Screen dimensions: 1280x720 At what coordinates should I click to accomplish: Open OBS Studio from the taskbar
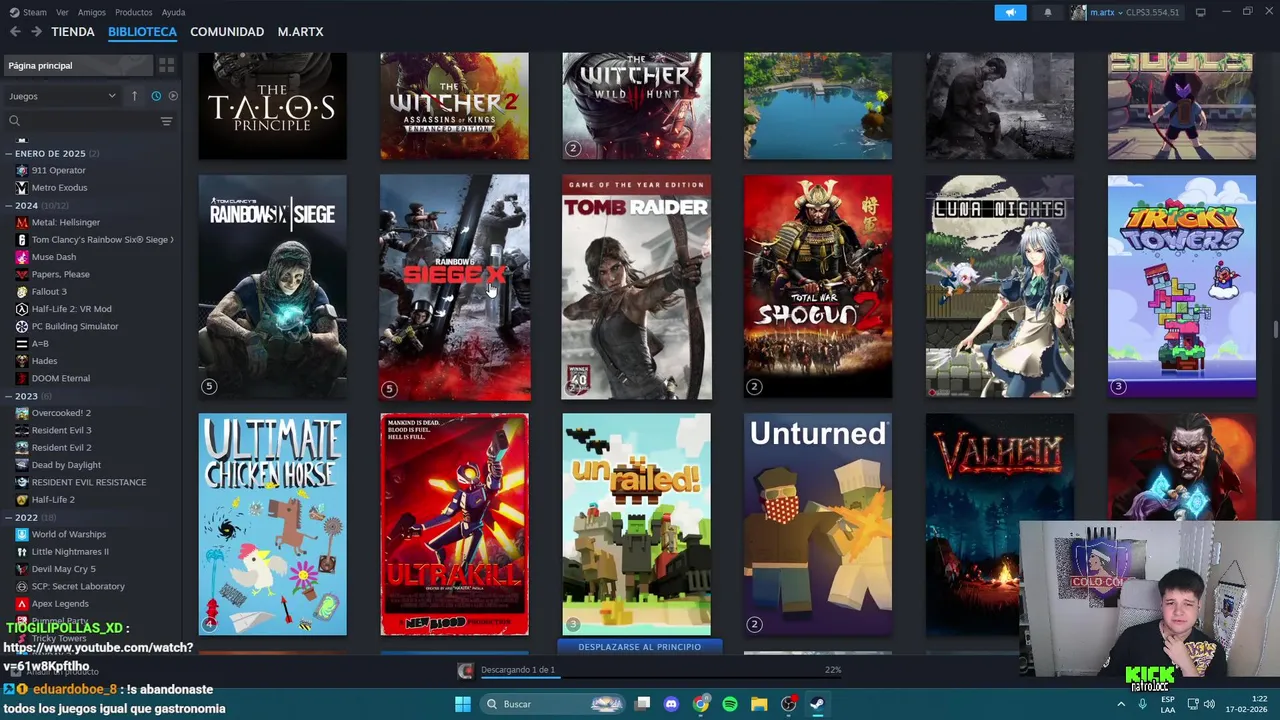[788, 704]
